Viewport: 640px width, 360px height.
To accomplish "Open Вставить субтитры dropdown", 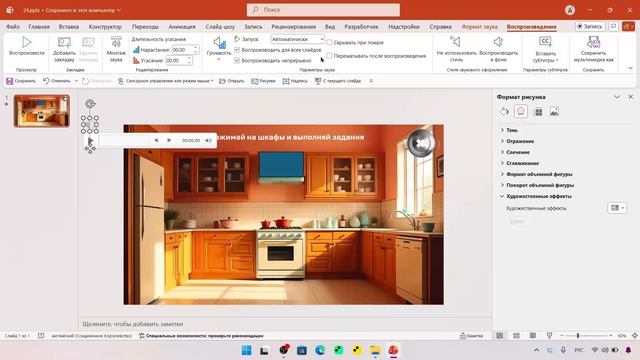I will 545,49.
